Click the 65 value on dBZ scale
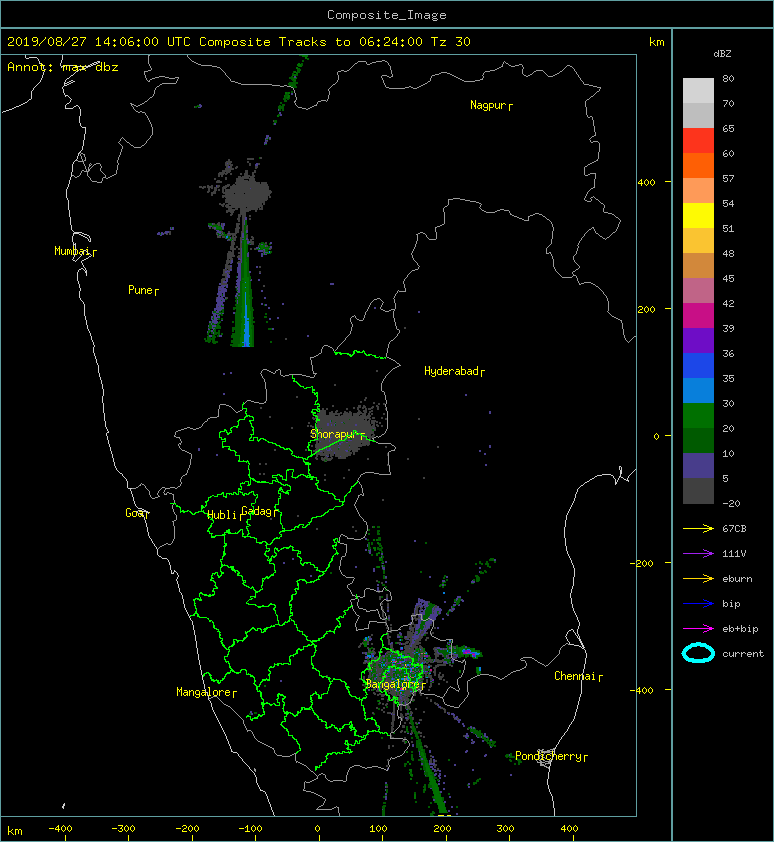Viewport: 774px width, 842px height. 728,128
